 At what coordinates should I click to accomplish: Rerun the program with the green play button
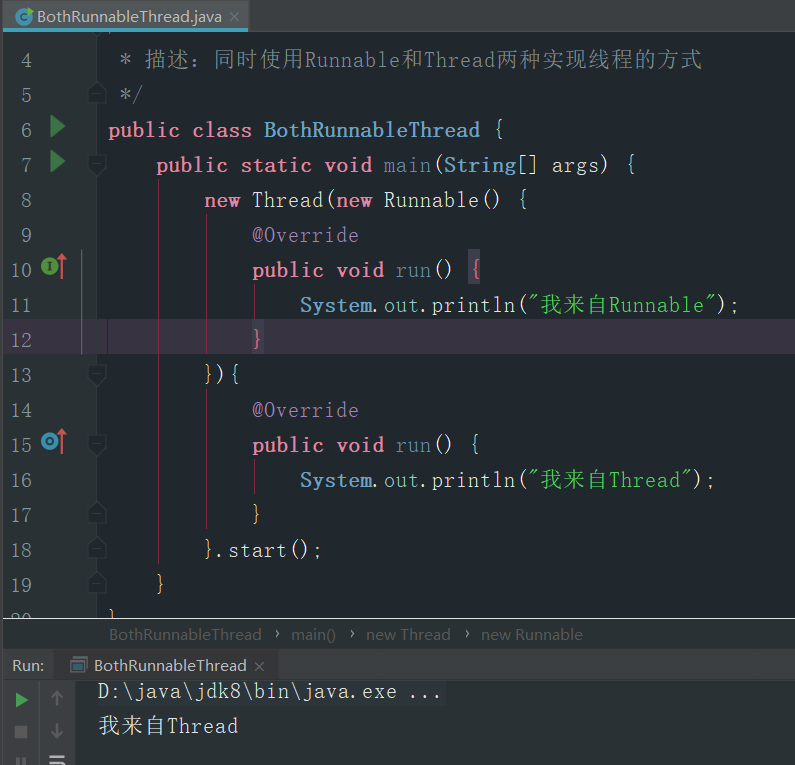coord(21,700)
